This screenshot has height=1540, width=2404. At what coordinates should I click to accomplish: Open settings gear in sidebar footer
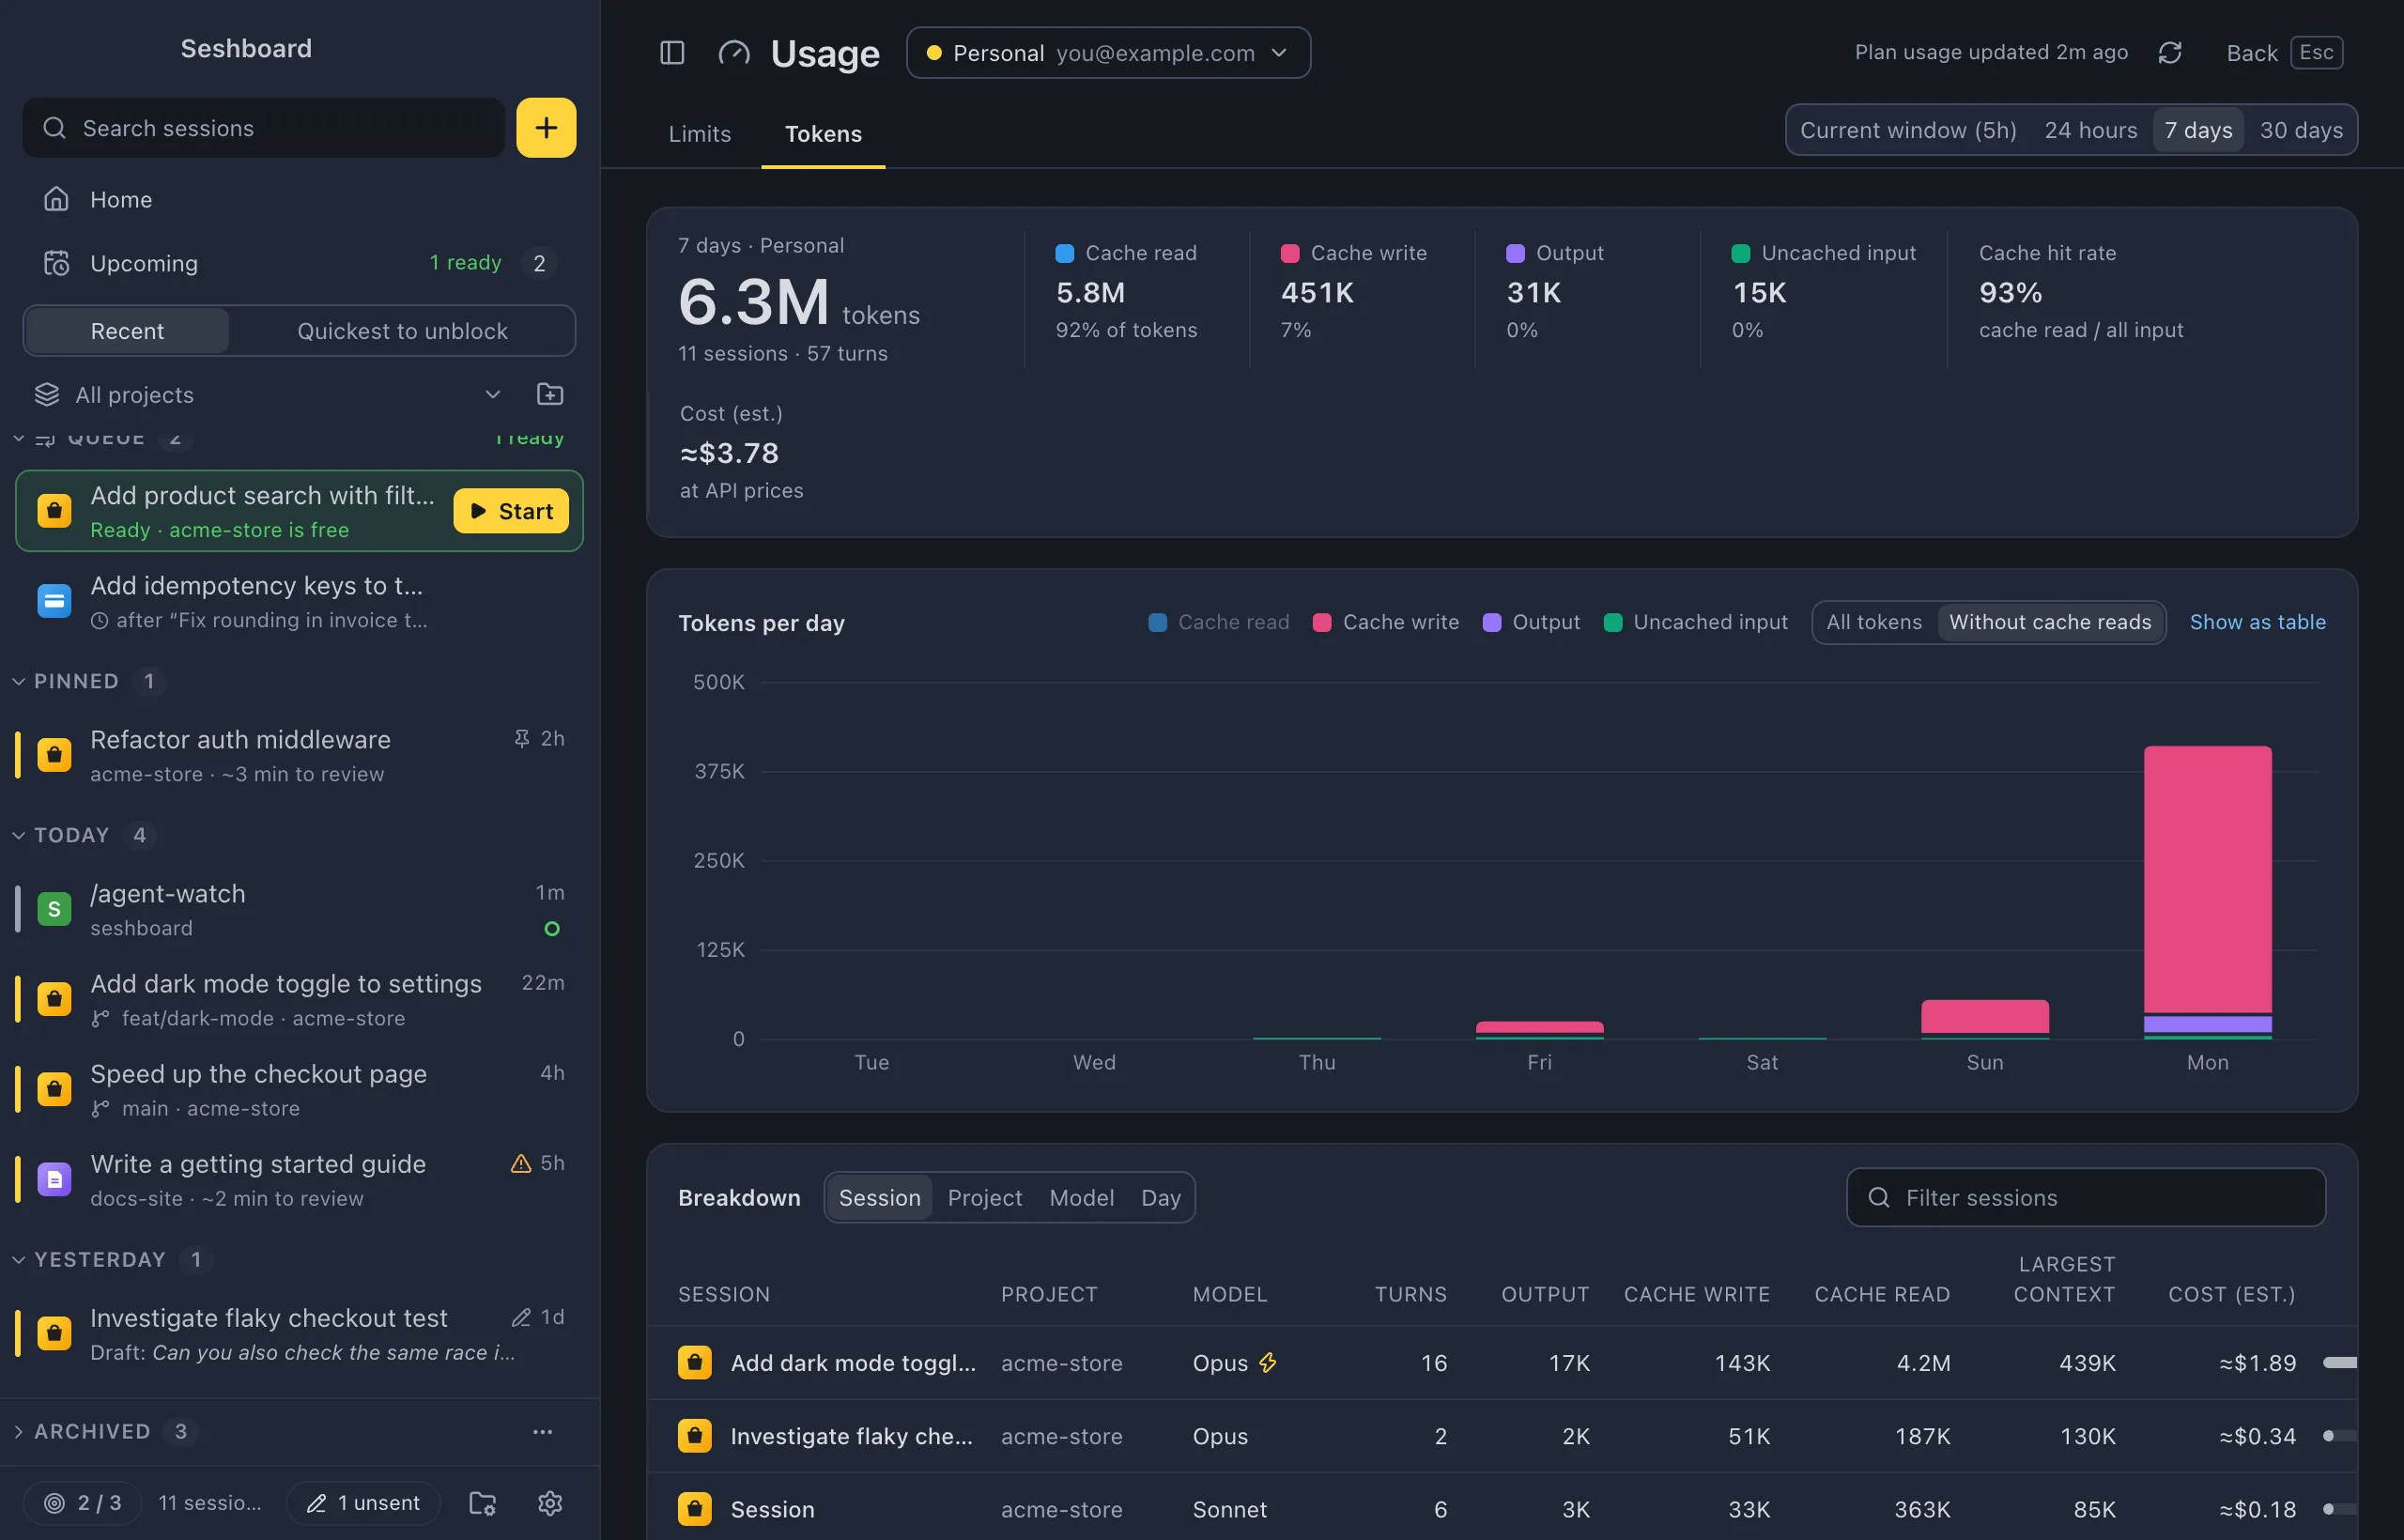550,1502
